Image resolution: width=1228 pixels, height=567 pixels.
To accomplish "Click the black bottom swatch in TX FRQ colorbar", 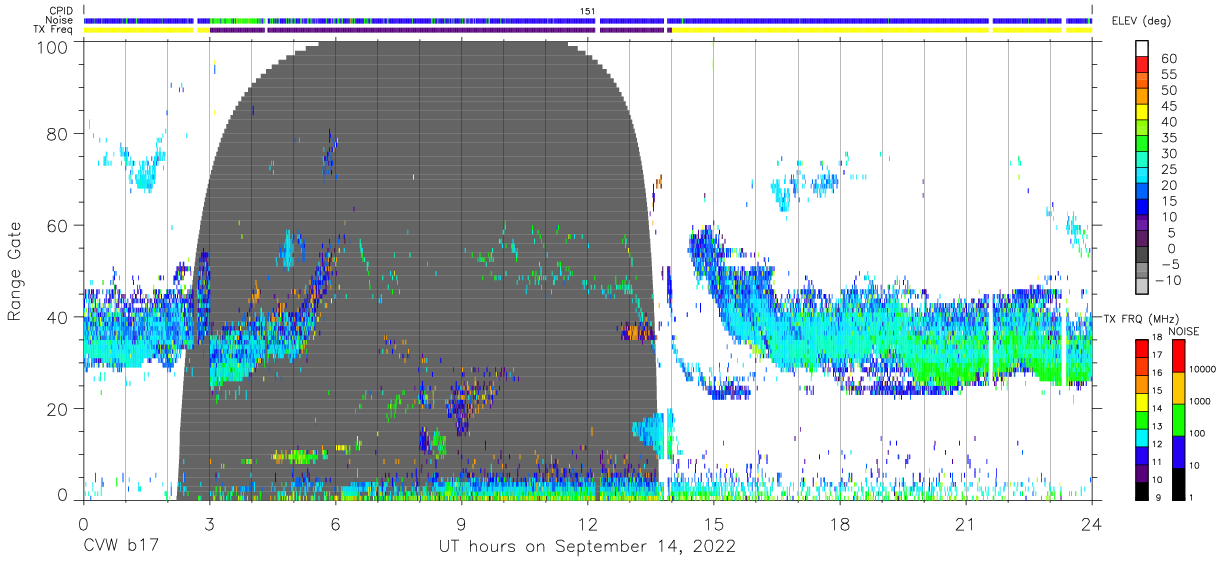I will click(x=1142, y=489).
